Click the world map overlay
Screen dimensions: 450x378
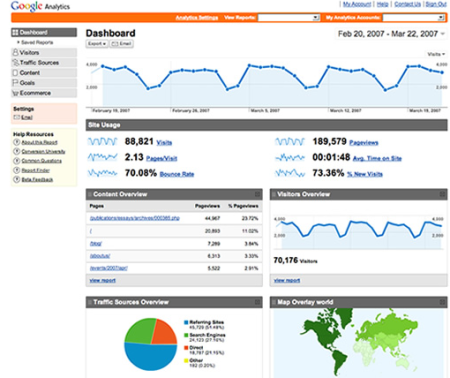pos(359,343)
